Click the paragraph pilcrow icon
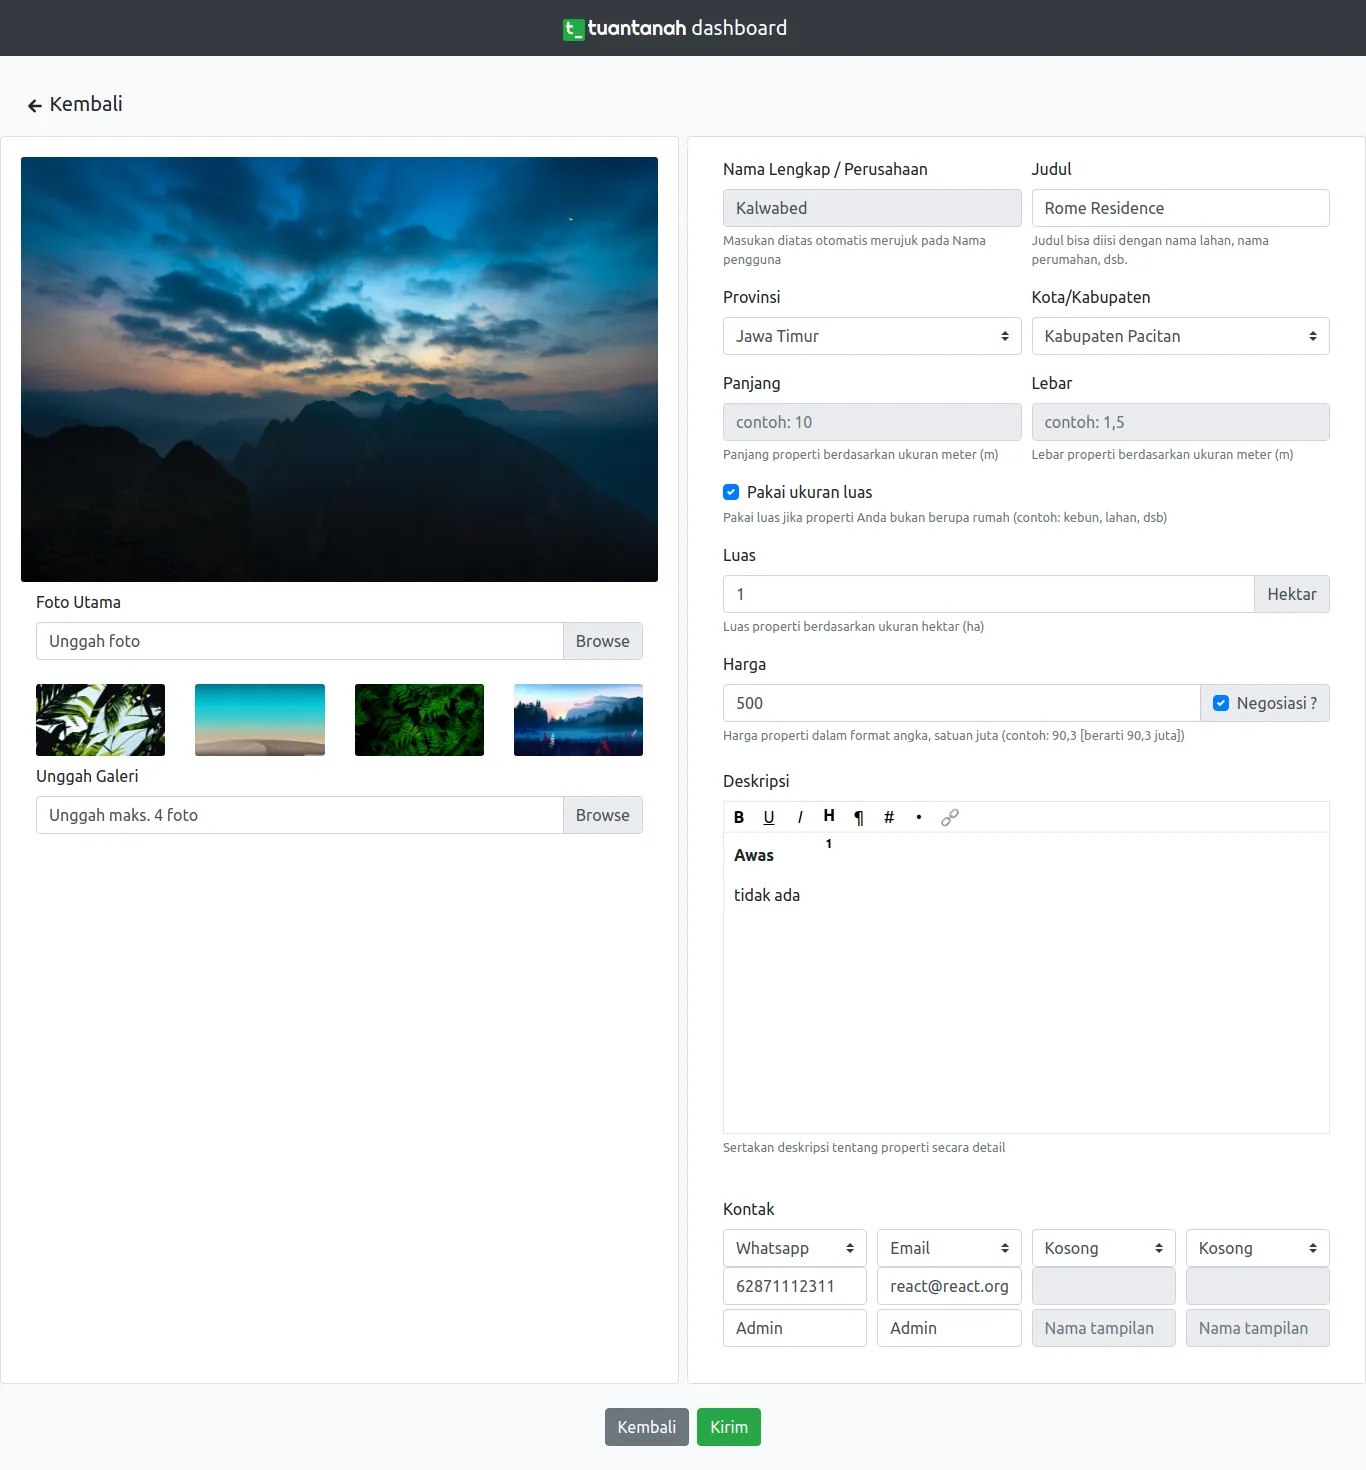 (x=859, y=817)
